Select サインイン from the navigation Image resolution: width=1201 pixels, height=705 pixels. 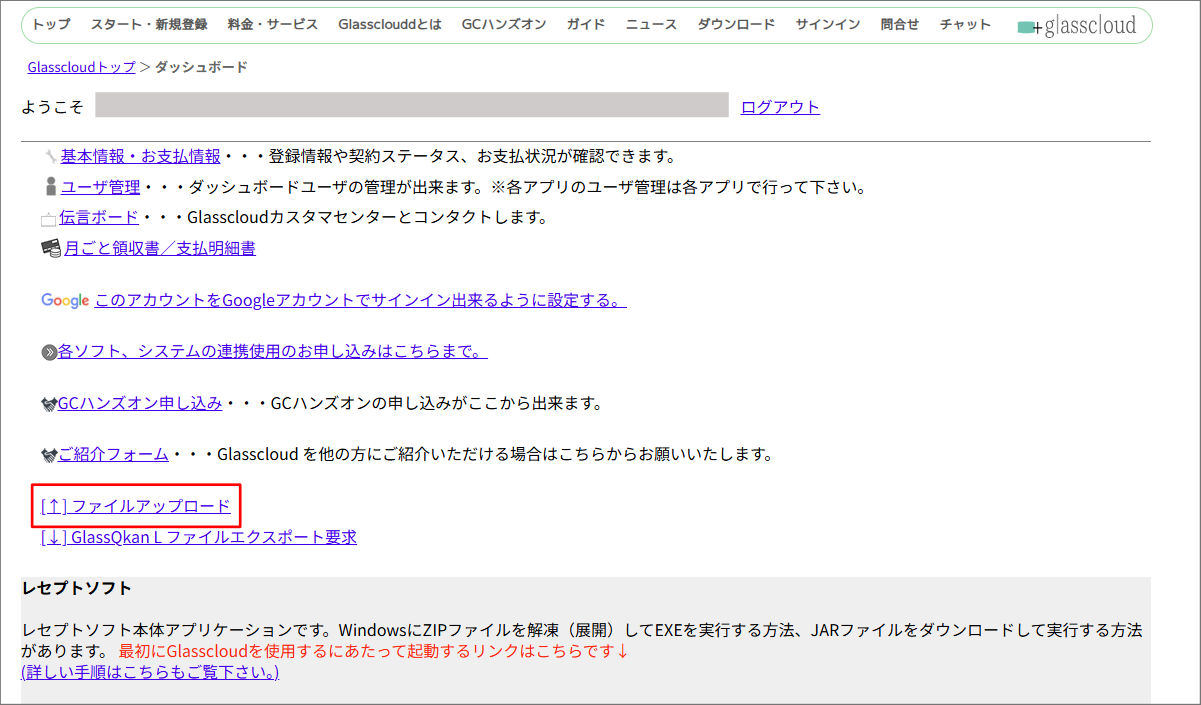827,24
